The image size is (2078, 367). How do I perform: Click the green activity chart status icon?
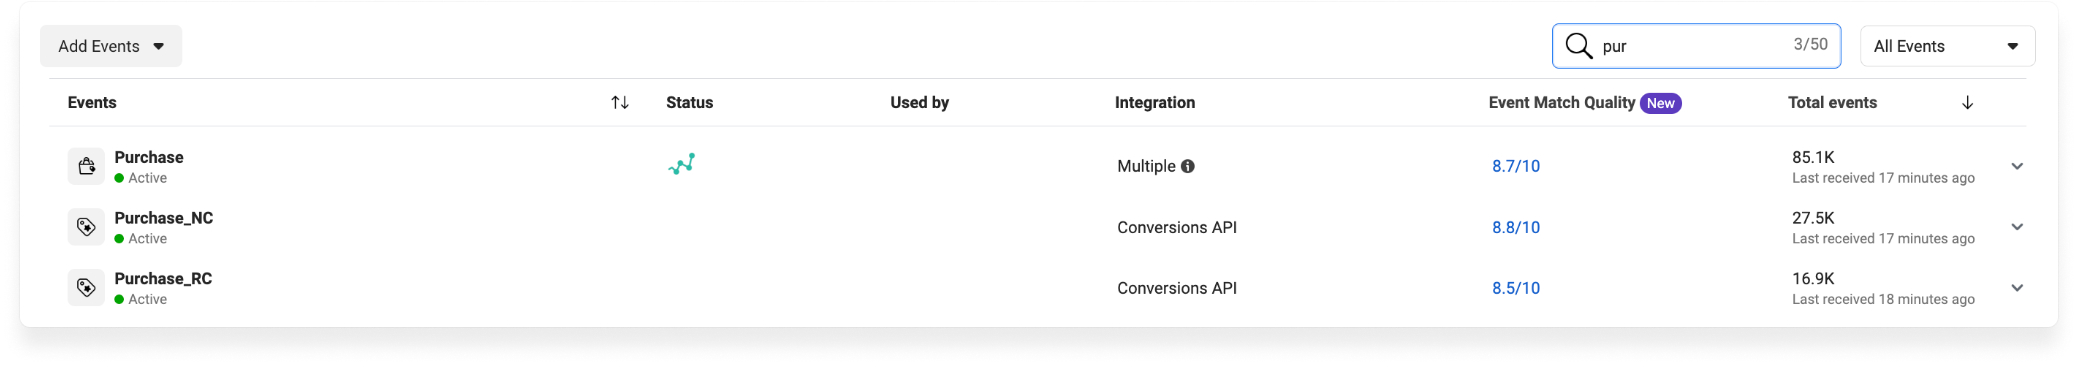coord(682,164)
